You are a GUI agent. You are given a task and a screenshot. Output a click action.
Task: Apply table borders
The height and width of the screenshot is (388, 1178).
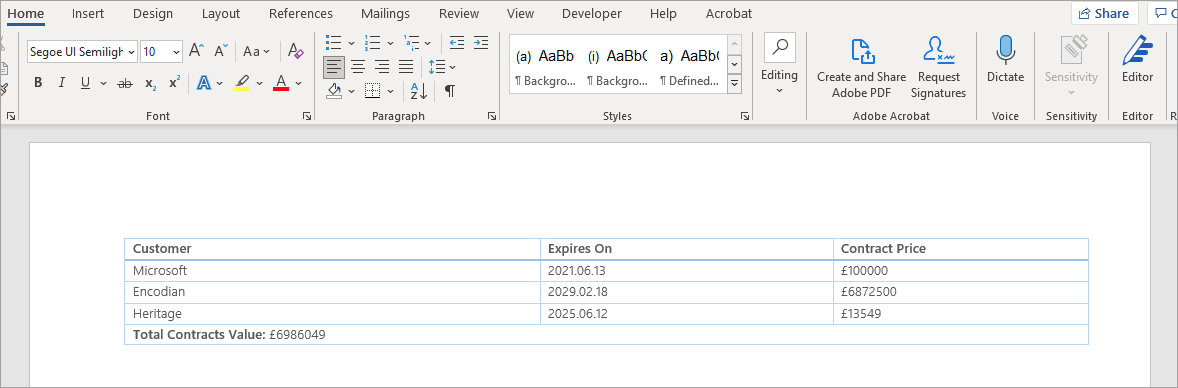pos(373,91)
